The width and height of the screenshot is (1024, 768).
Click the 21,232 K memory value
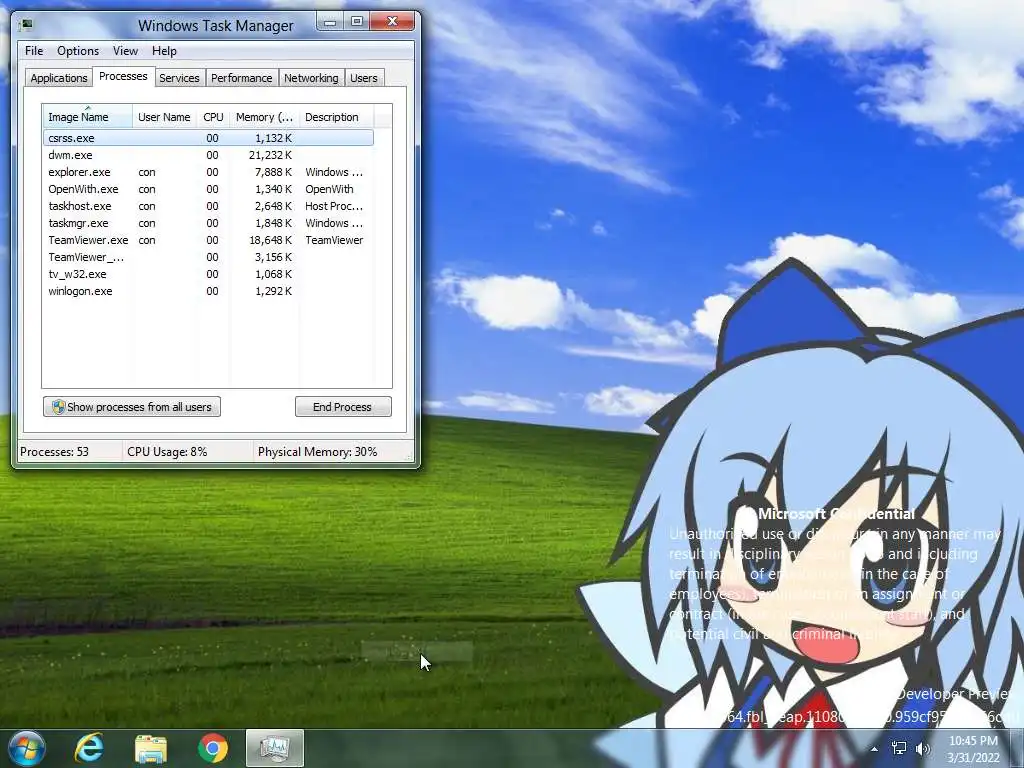click(x=270, y=155)
